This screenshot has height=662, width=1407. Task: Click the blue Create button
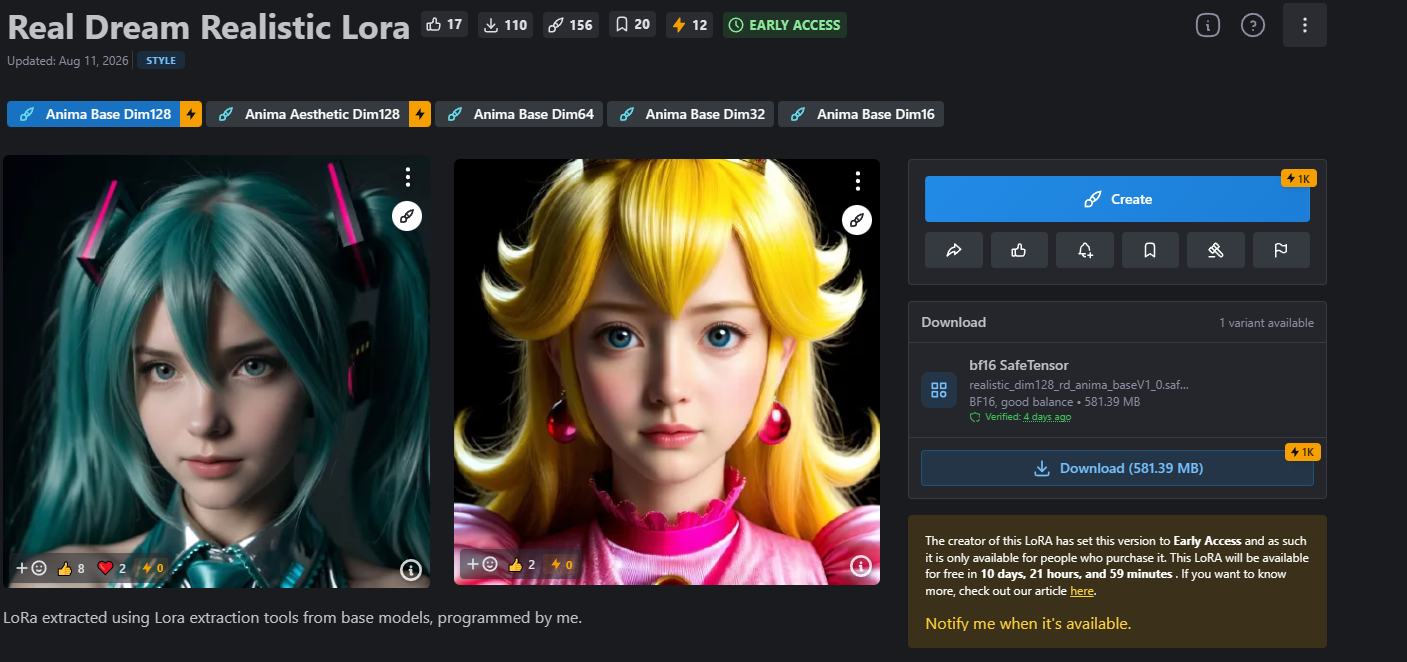(1117, 199)
